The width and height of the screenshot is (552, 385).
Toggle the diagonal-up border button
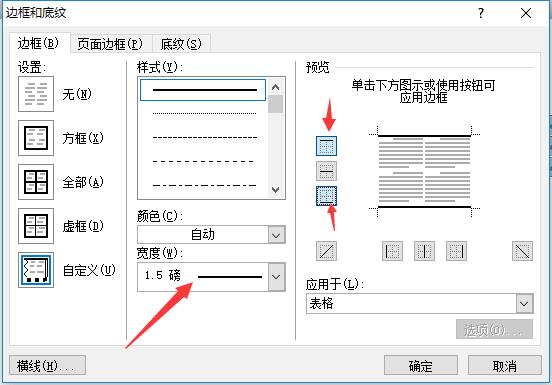click(x=326, y=251)
